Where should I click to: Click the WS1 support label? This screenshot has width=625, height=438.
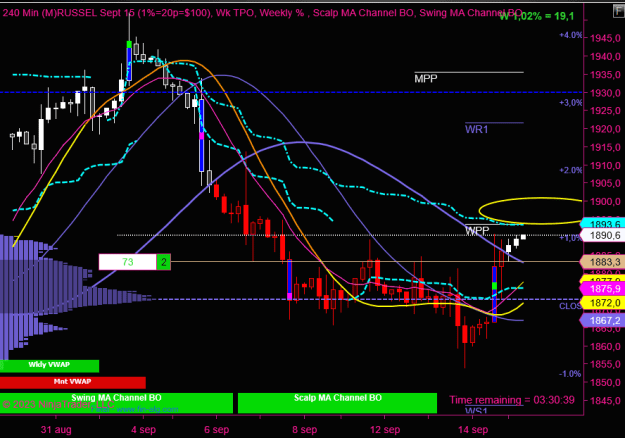click(x=476, y=411)
